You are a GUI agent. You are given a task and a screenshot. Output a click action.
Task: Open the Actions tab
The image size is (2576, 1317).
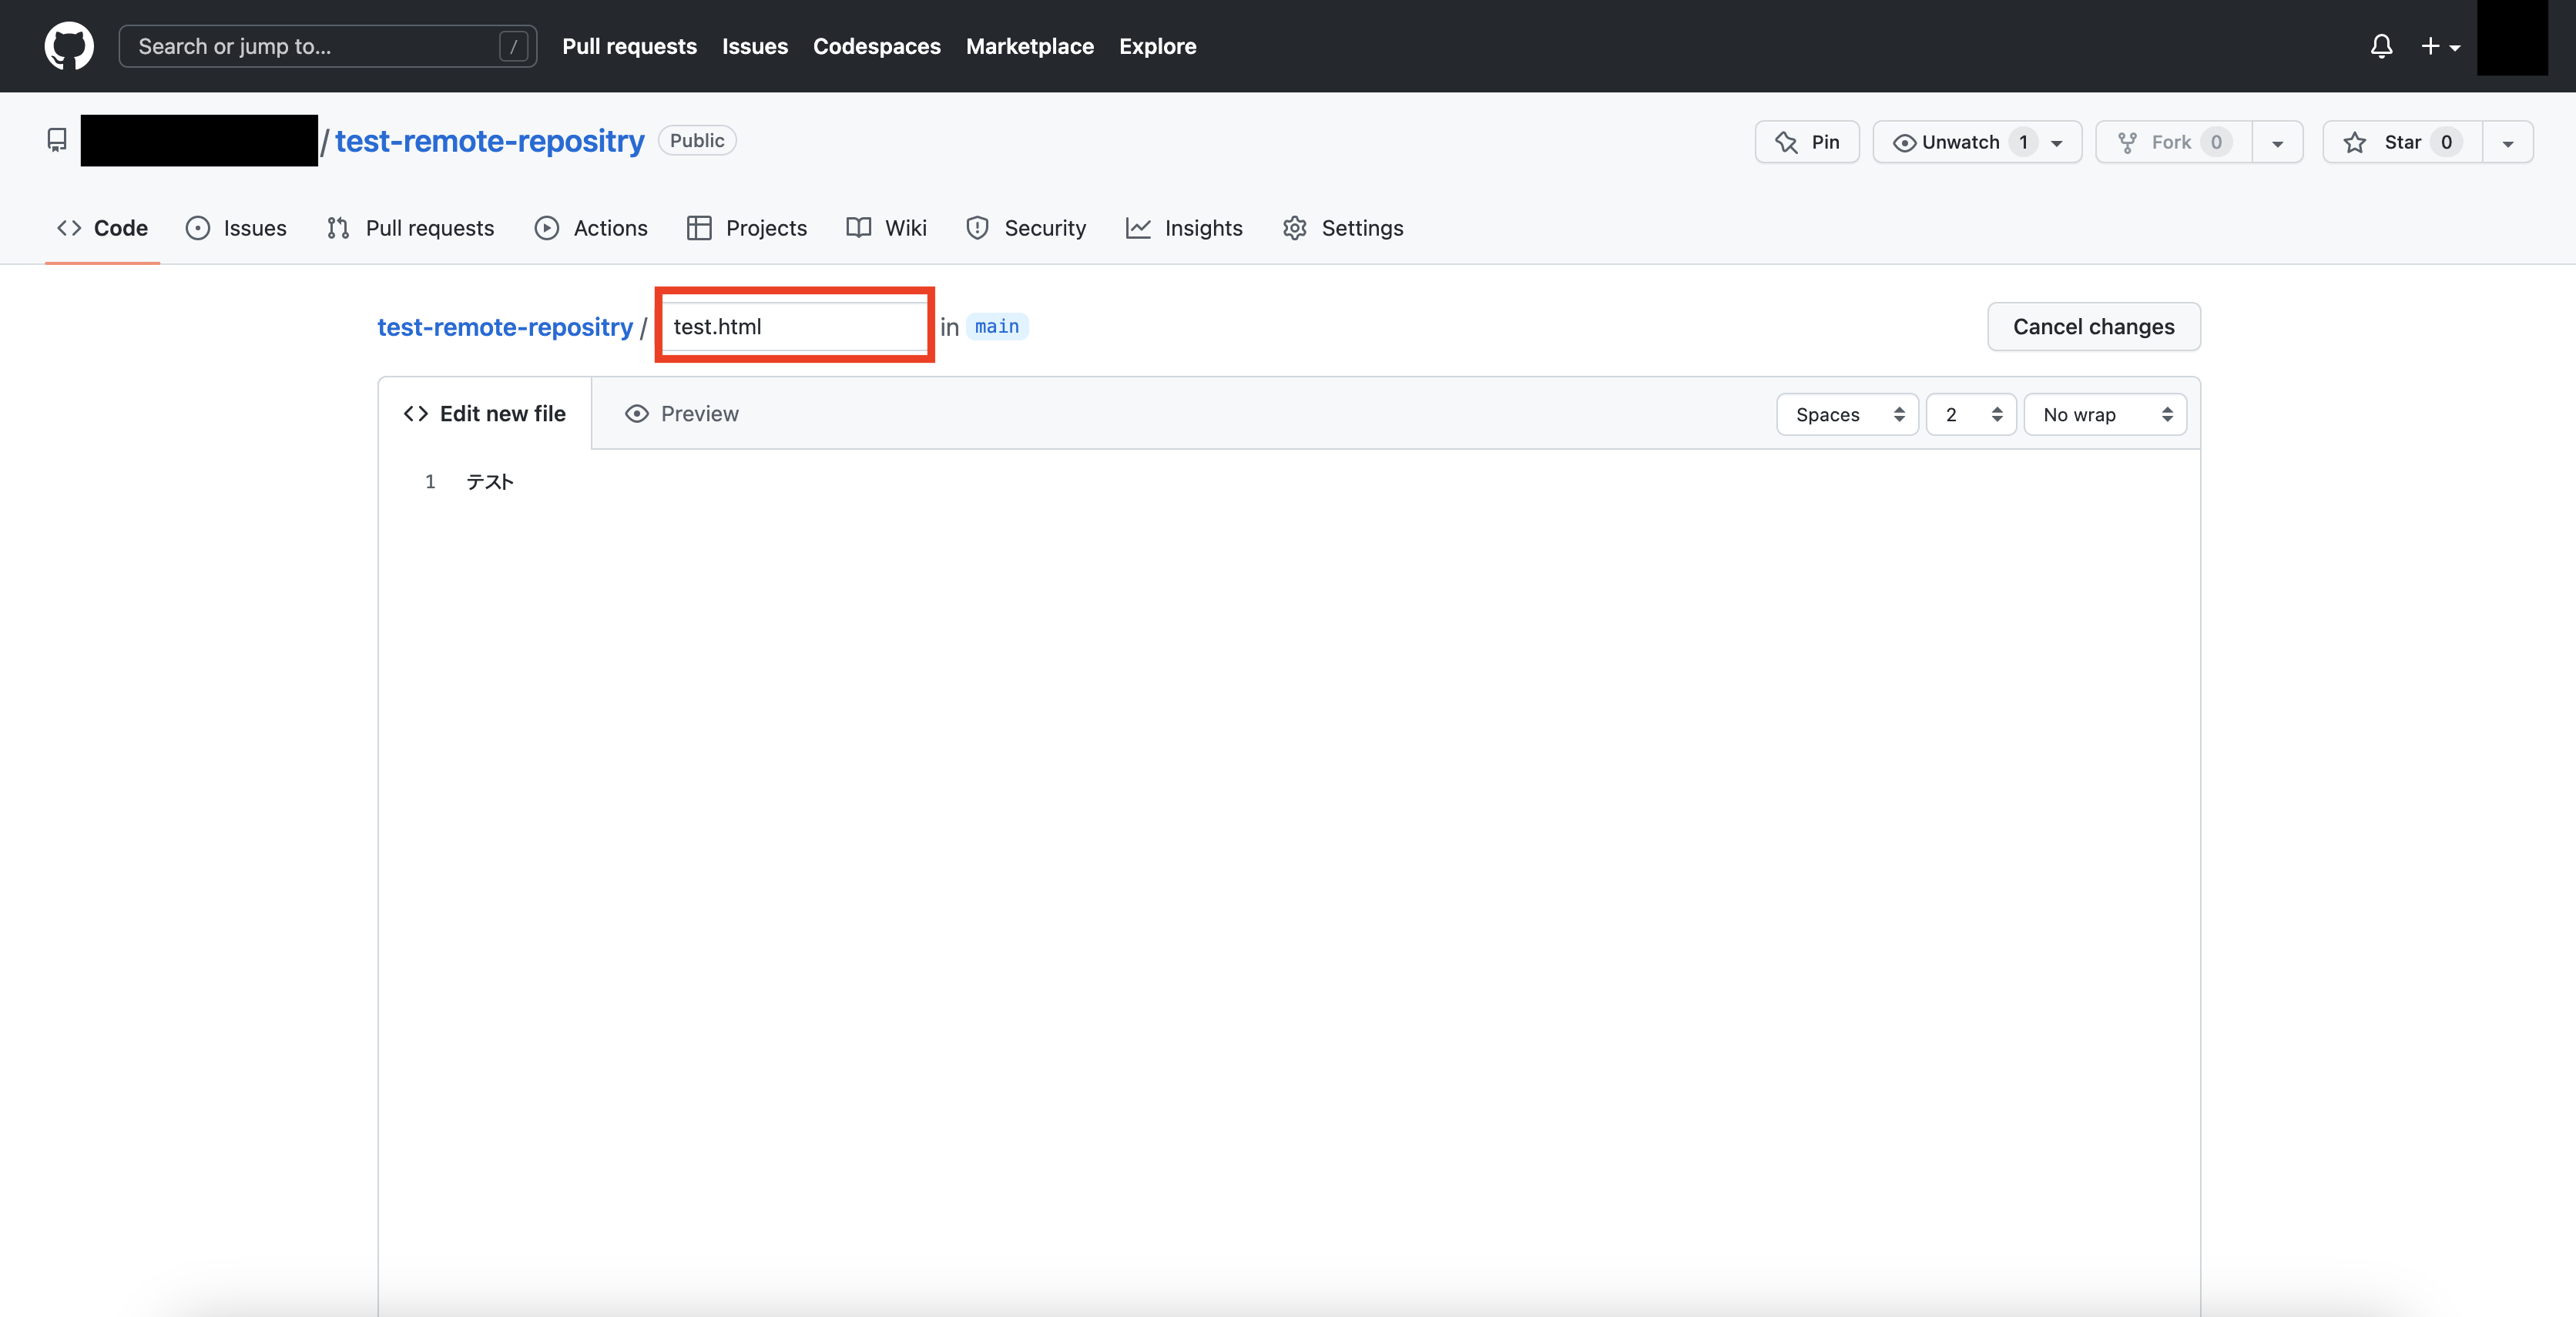coord(591,228)
